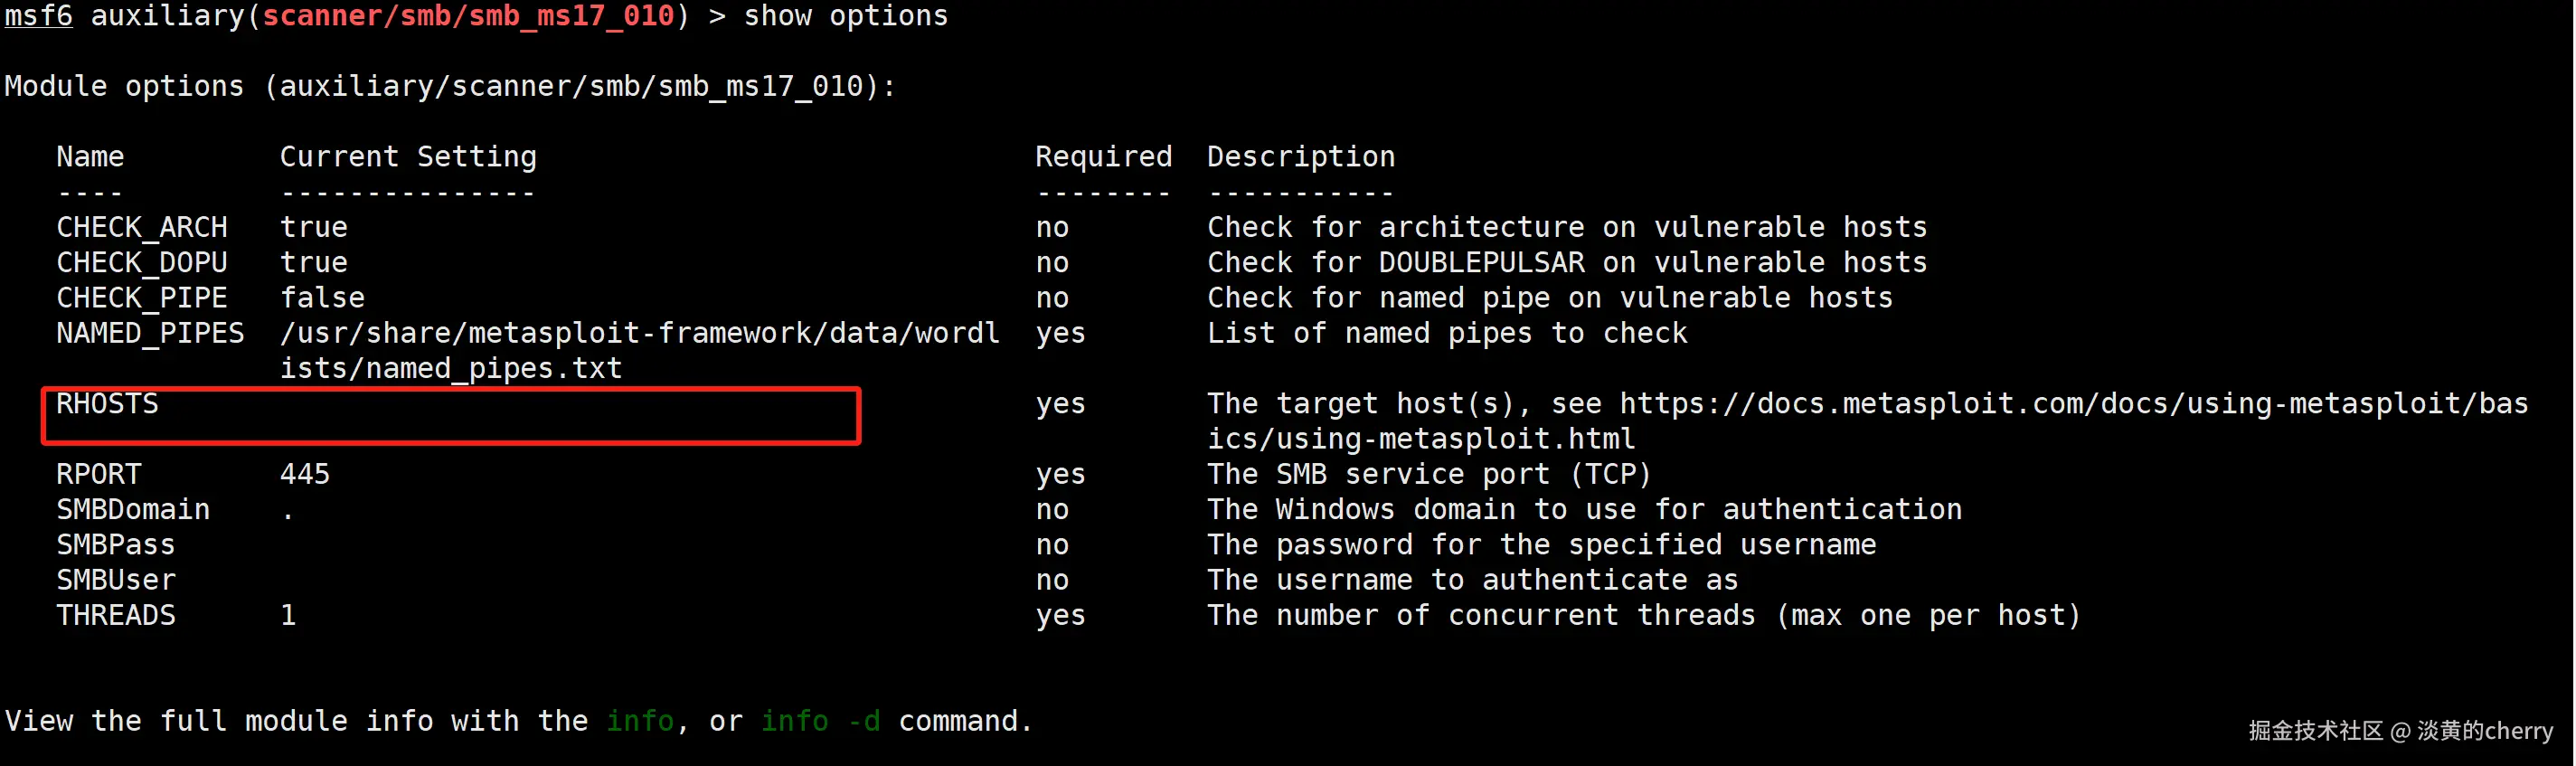Click the underlined msf6 prompt text
The width and height of the screenshot is (2576, 766).
click(x=38, y=17)
